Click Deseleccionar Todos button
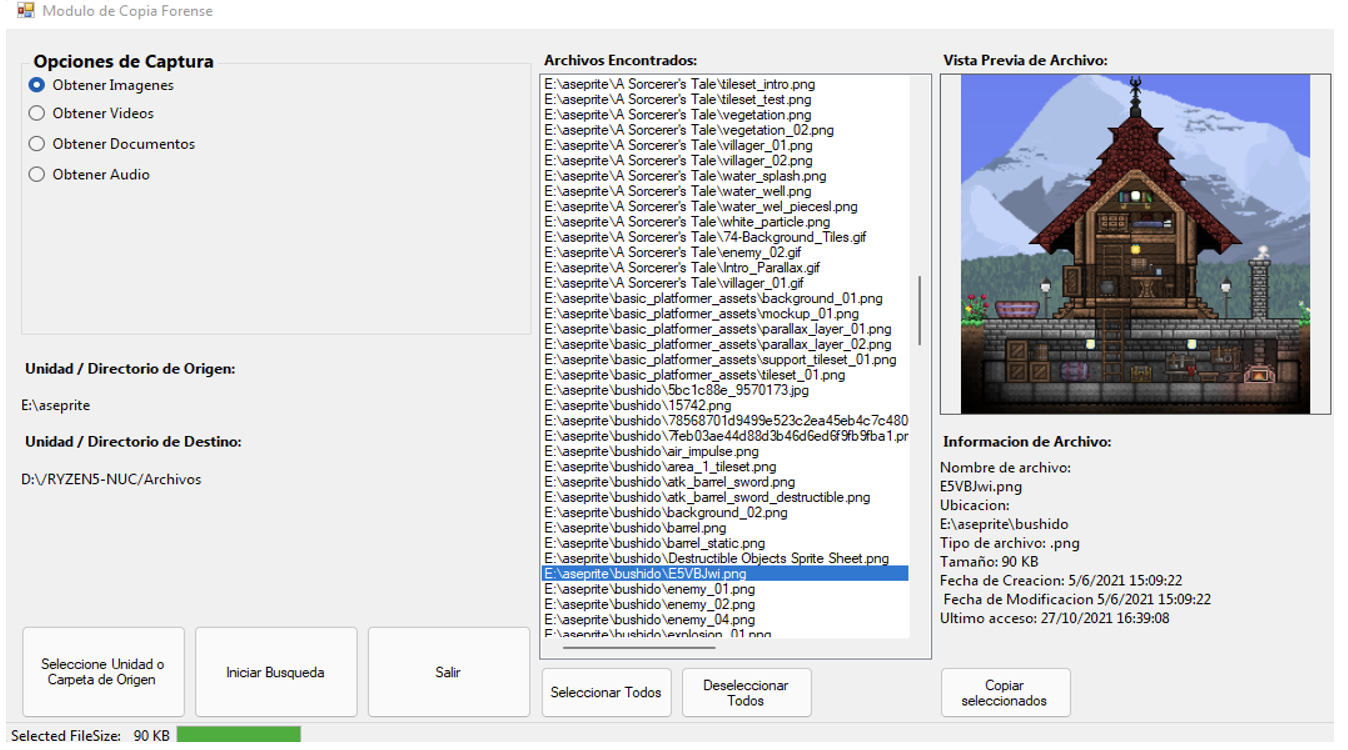1348x750 pixels. coord(746,692)
